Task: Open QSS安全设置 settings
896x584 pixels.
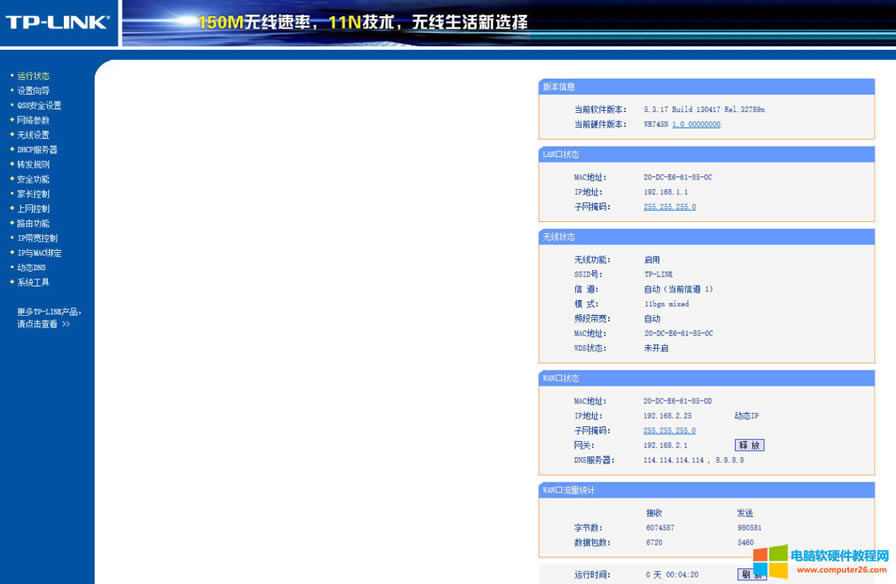Action: click(x=38, y=104)
